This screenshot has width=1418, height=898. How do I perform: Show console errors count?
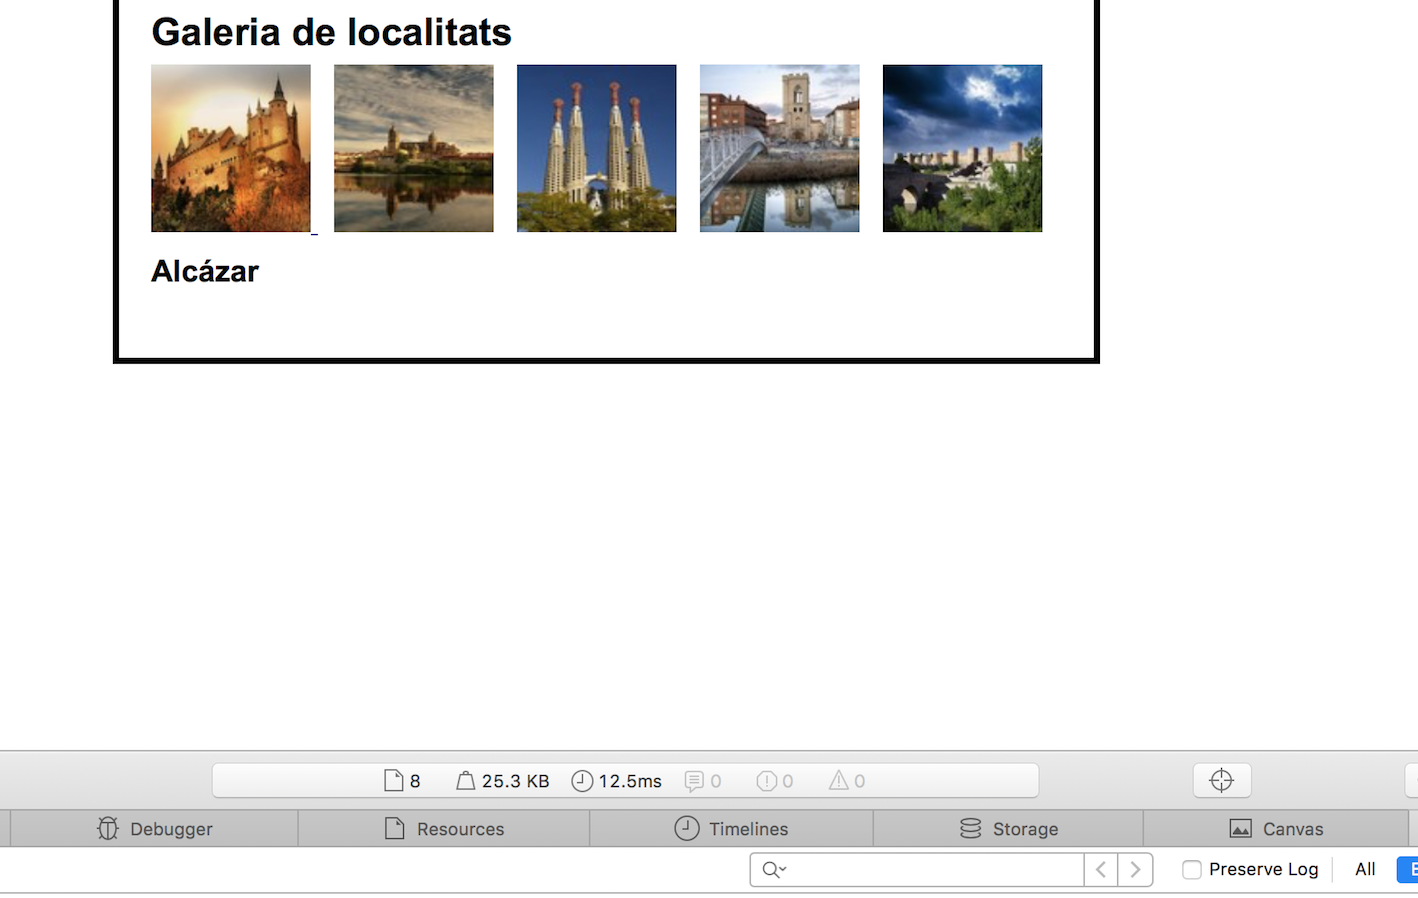point(775,781)
